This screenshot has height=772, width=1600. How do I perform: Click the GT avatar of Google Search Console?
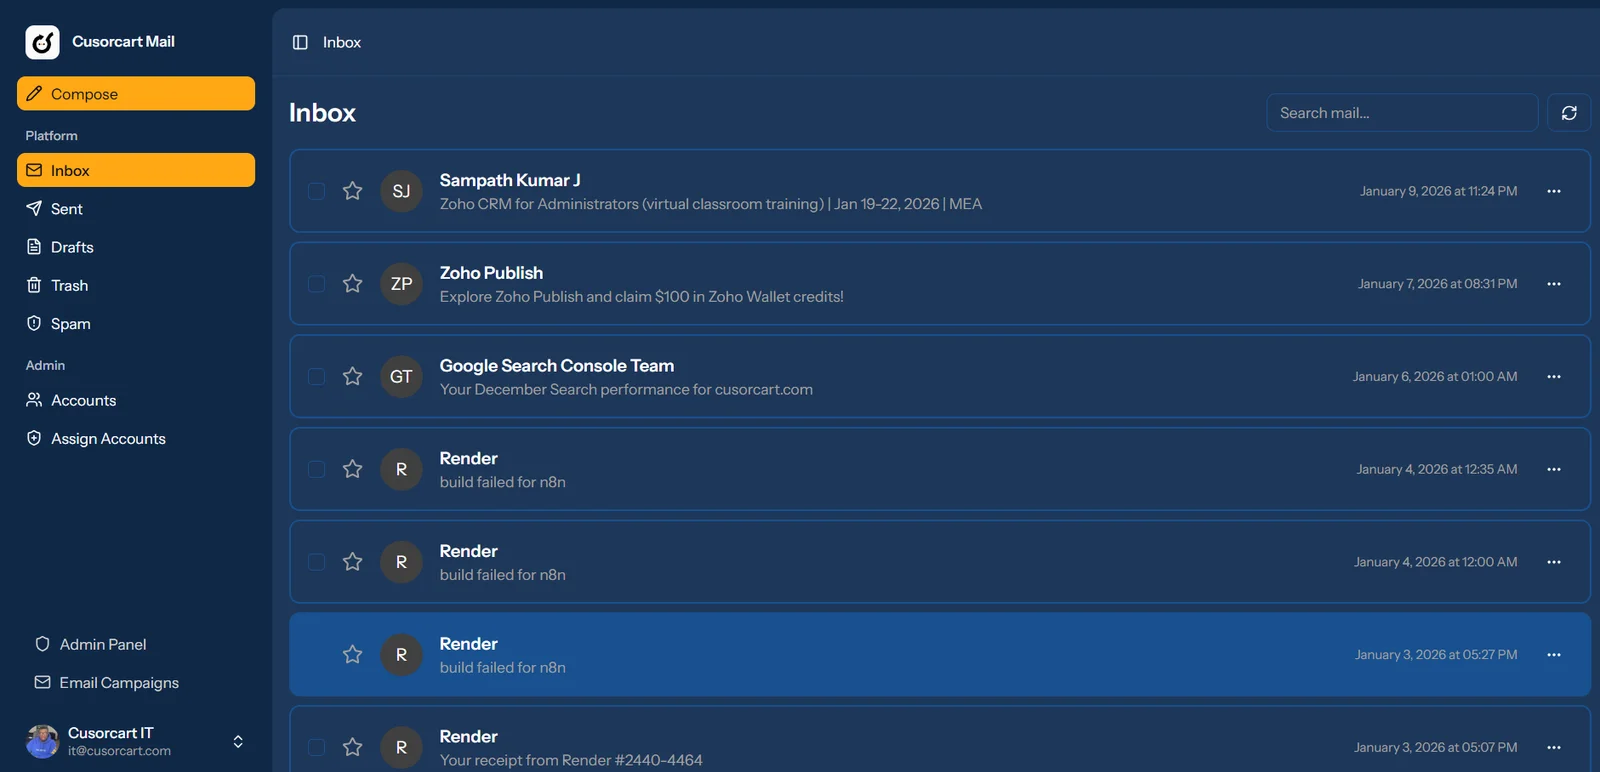tap(401, 377)
